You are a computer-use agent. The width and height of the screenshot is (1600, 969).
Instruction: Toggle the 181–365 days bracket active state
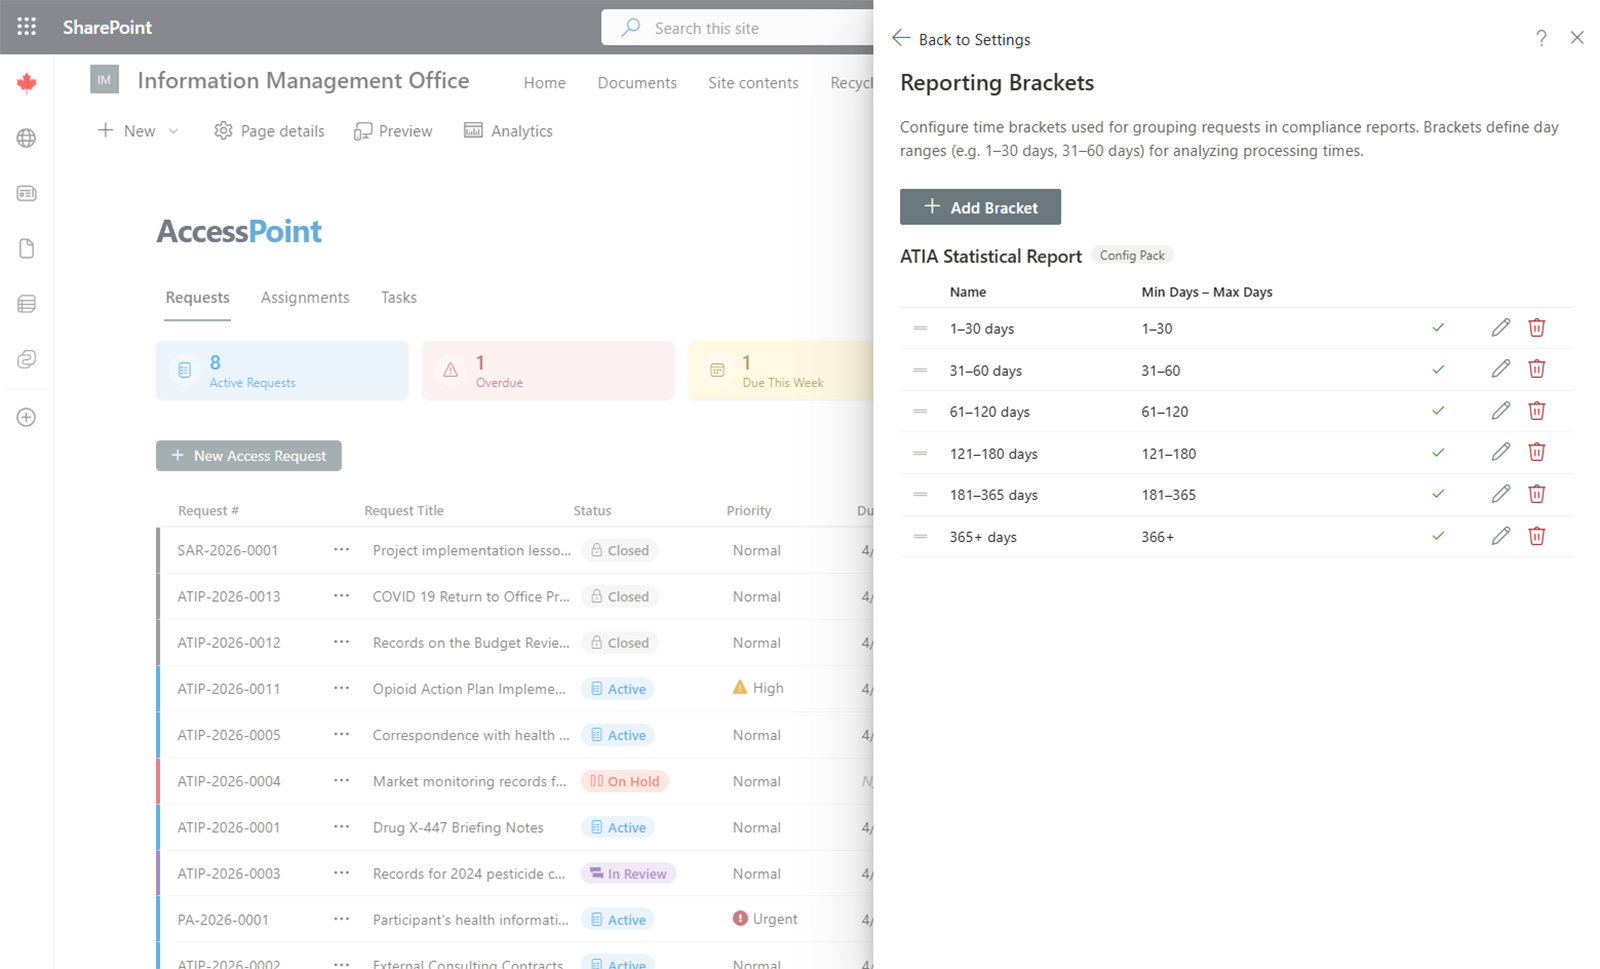coord(1438,493)
